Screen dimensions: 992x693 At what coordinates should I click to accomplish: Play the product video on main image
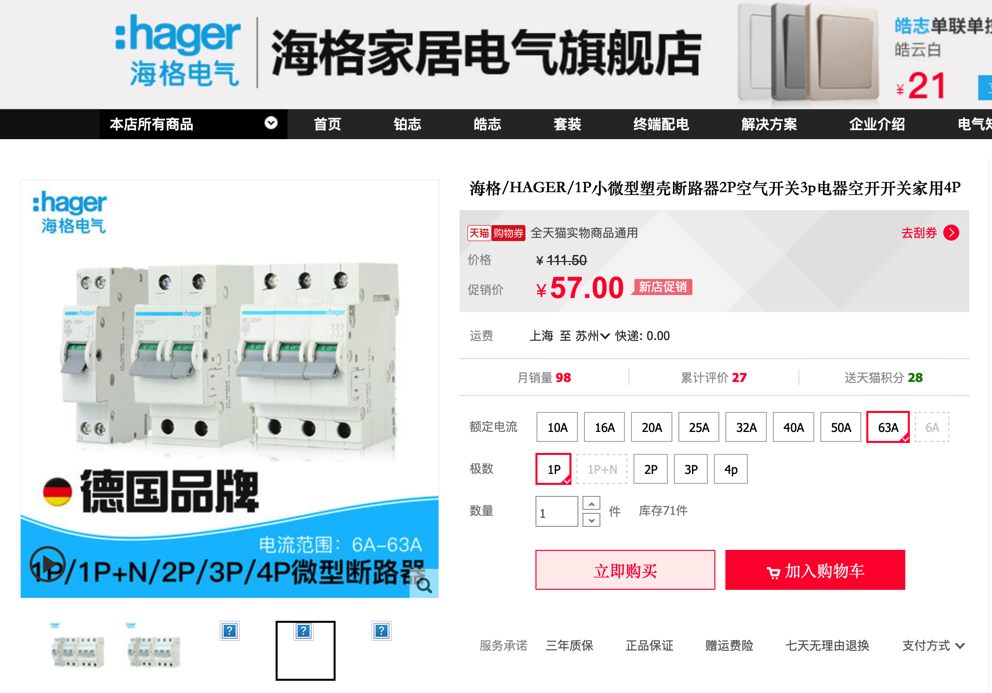(x=47, y=563)
